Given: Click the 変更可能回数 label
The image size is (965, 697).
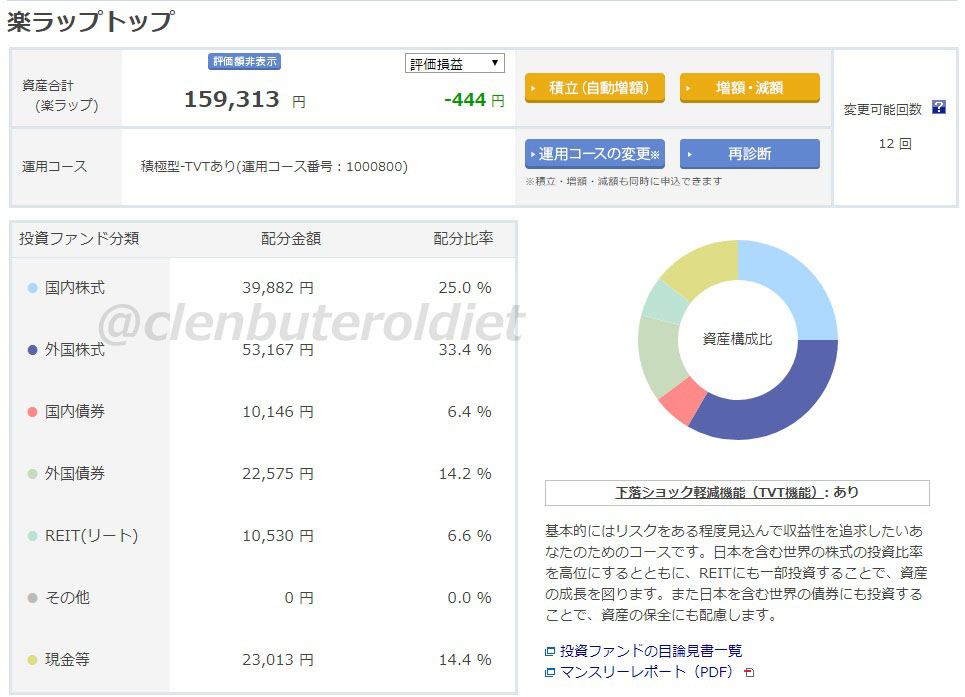Looking at the screenshot, I should [x=883, y=110].
